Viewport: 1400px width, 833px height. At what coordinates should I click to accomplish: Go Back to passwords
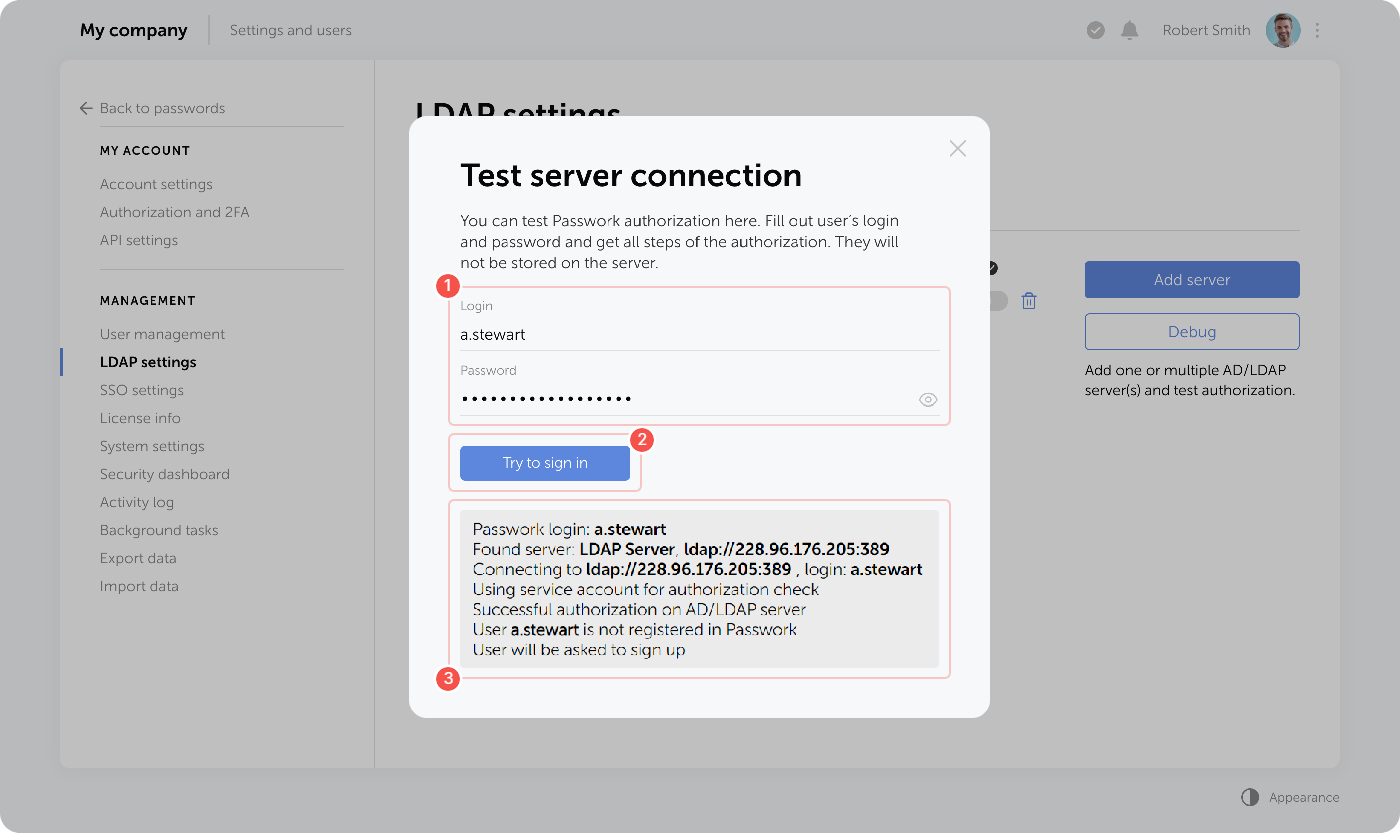[162, 108]
